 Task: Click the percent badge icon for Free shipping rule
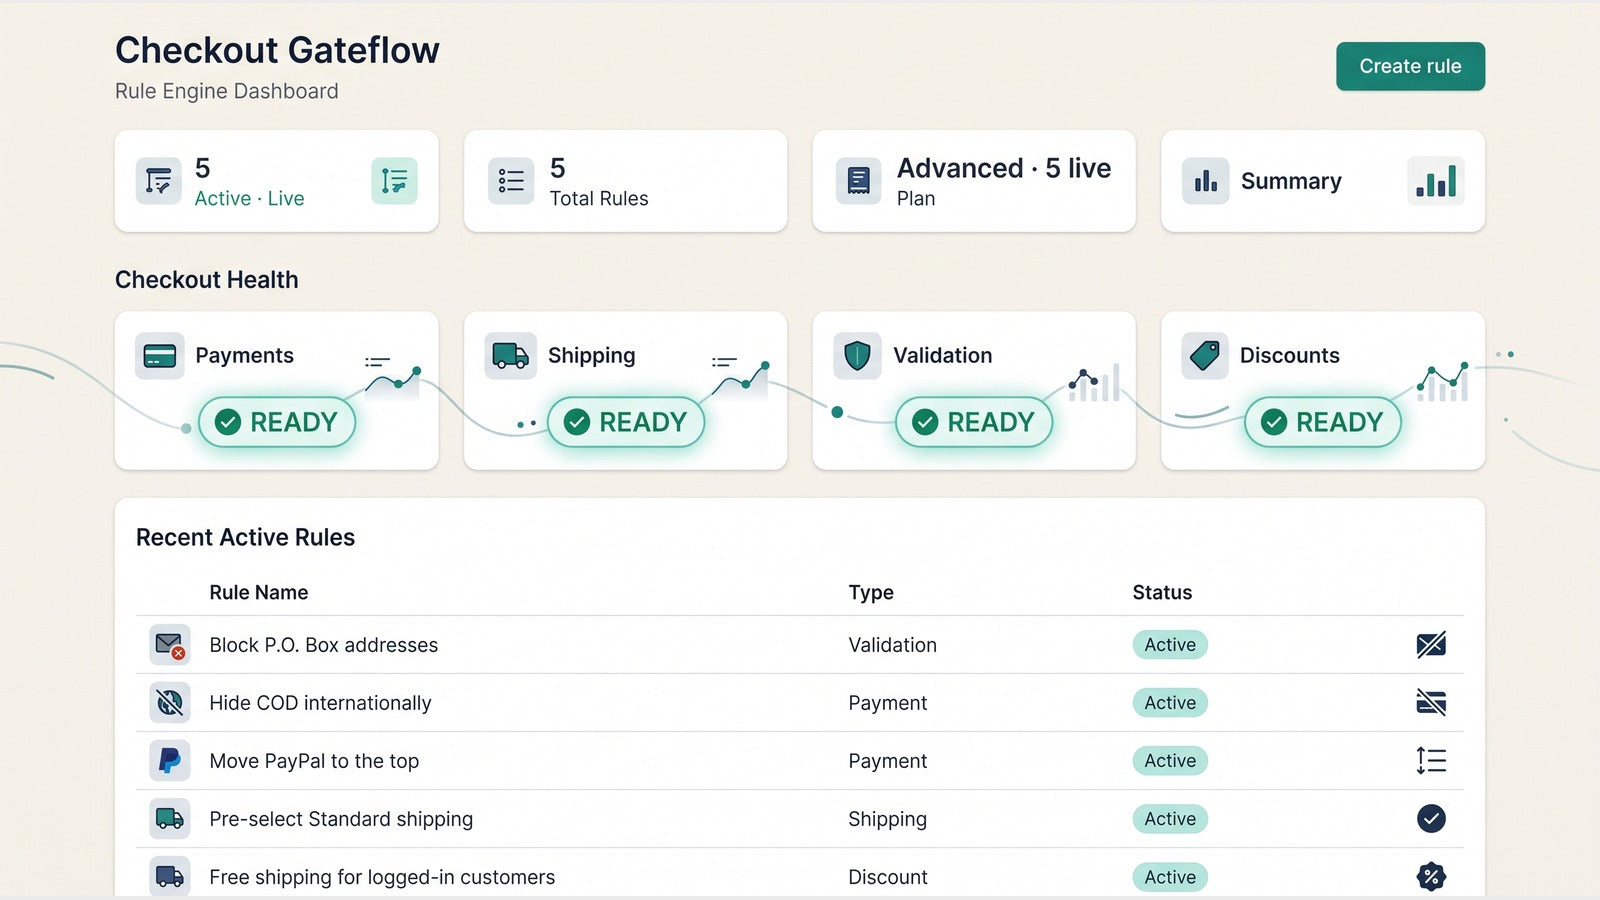(1431, 877)
